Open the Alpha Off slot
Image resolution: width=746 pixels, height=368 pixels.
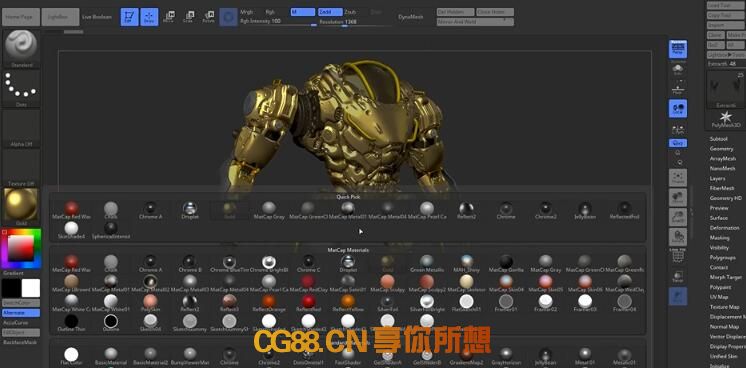coord(21,129)
